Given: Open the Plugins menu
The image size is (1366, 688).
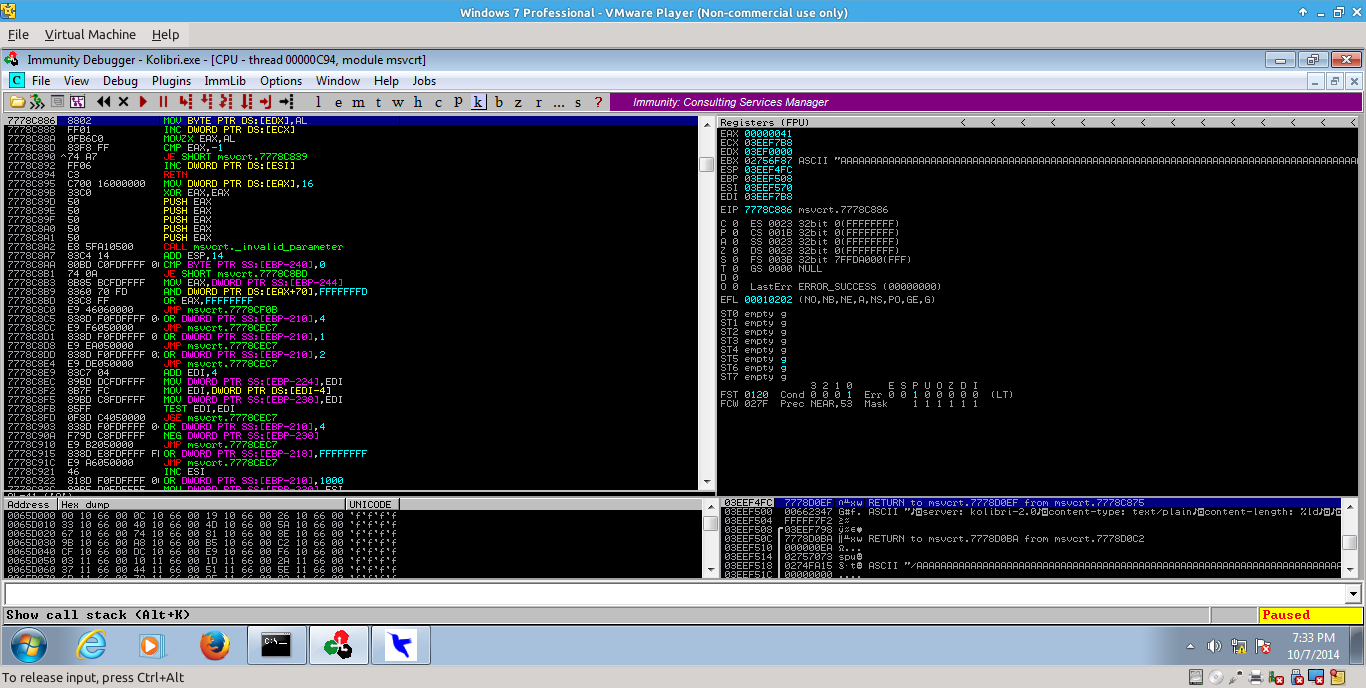Looking at the screenshot, I should [x=171, y=81].
